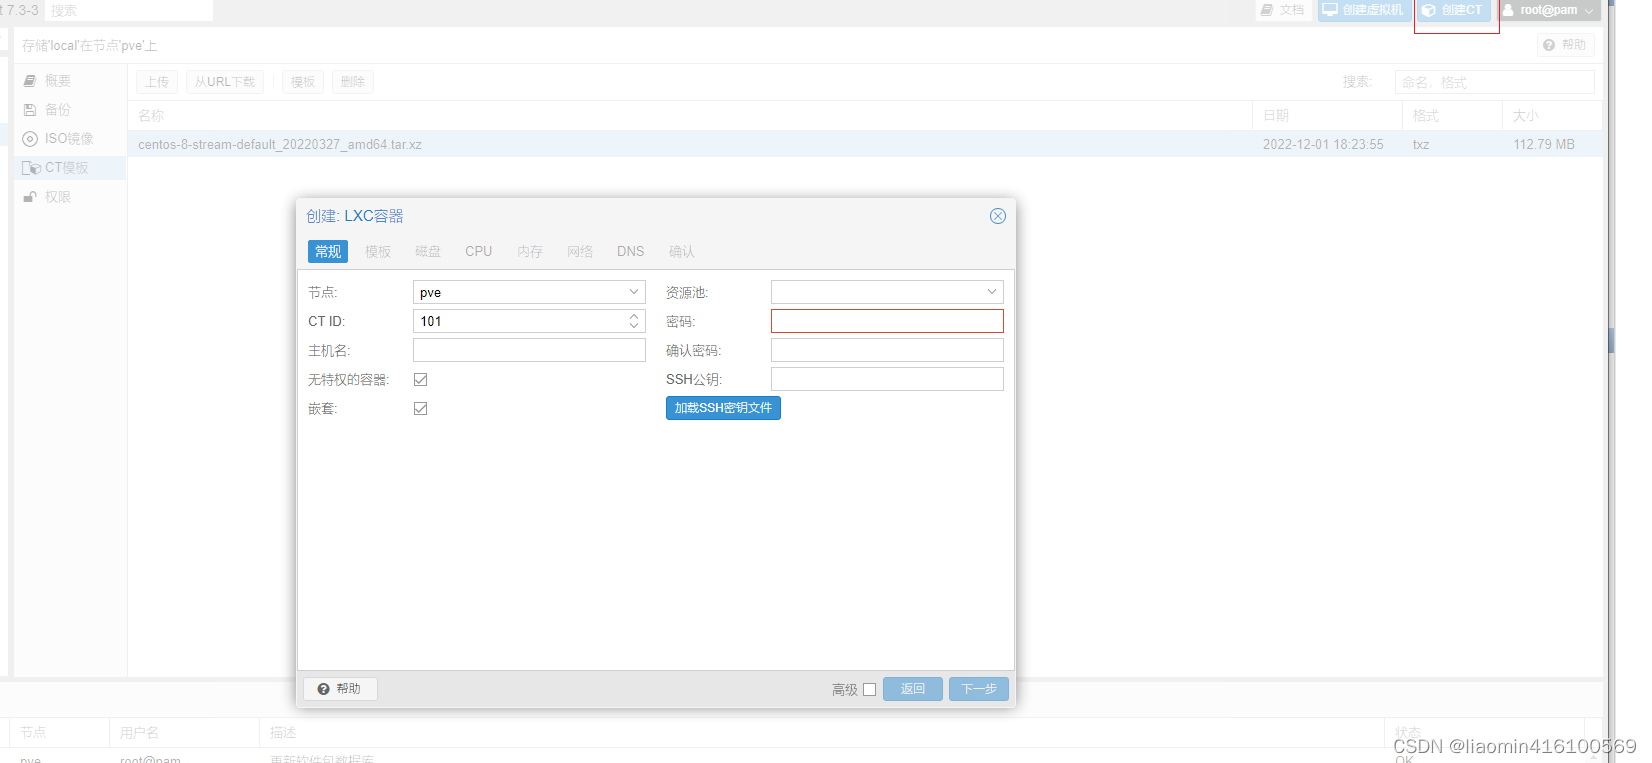Click the 下一步 button
This screenshot has height=763, width=1652.
coord(979,689)
